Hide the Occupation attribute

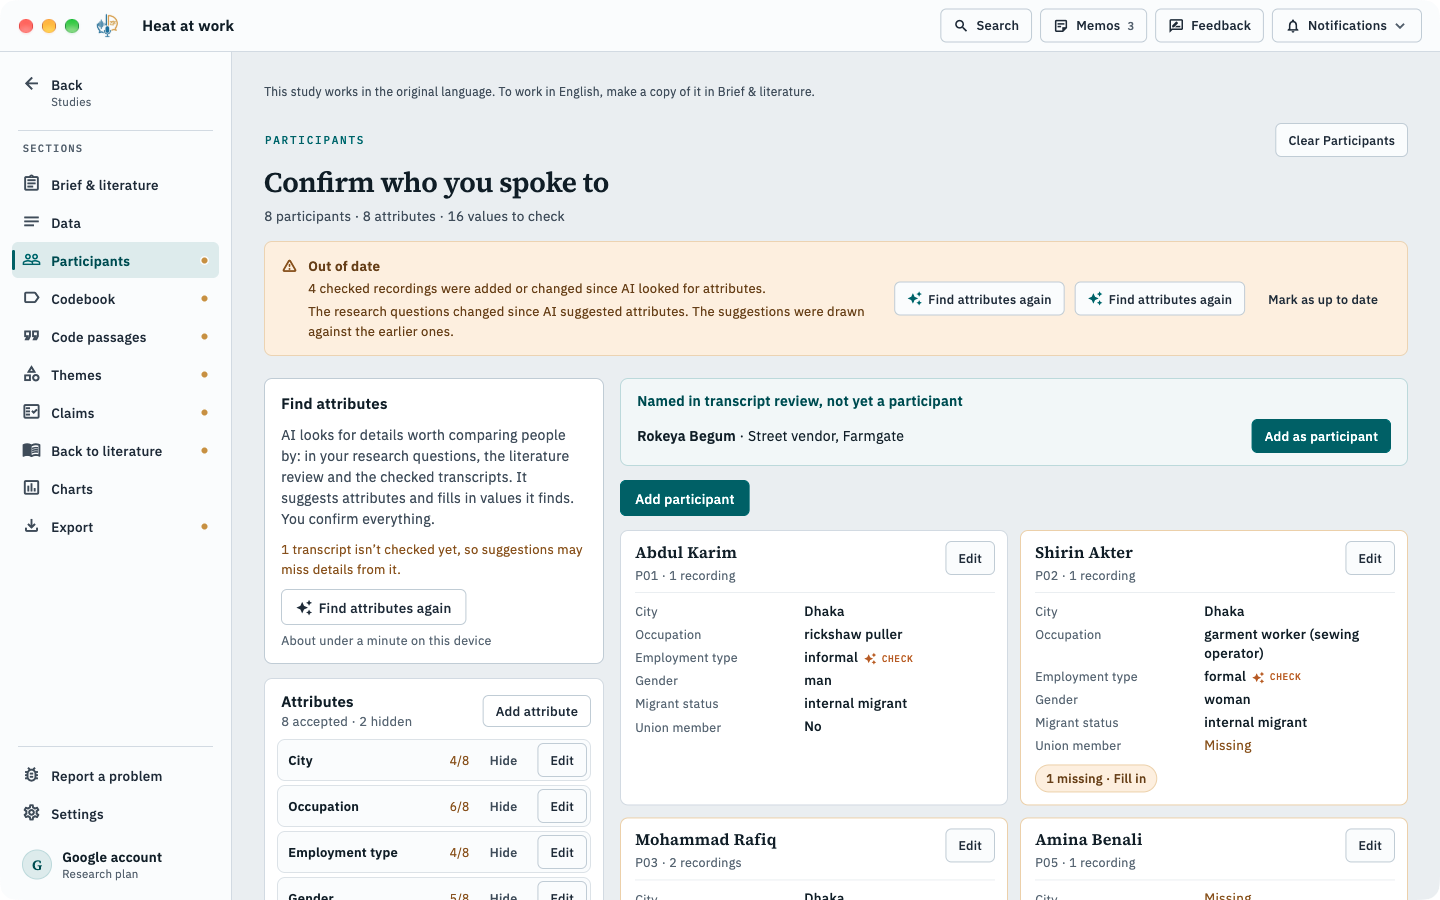503,807
